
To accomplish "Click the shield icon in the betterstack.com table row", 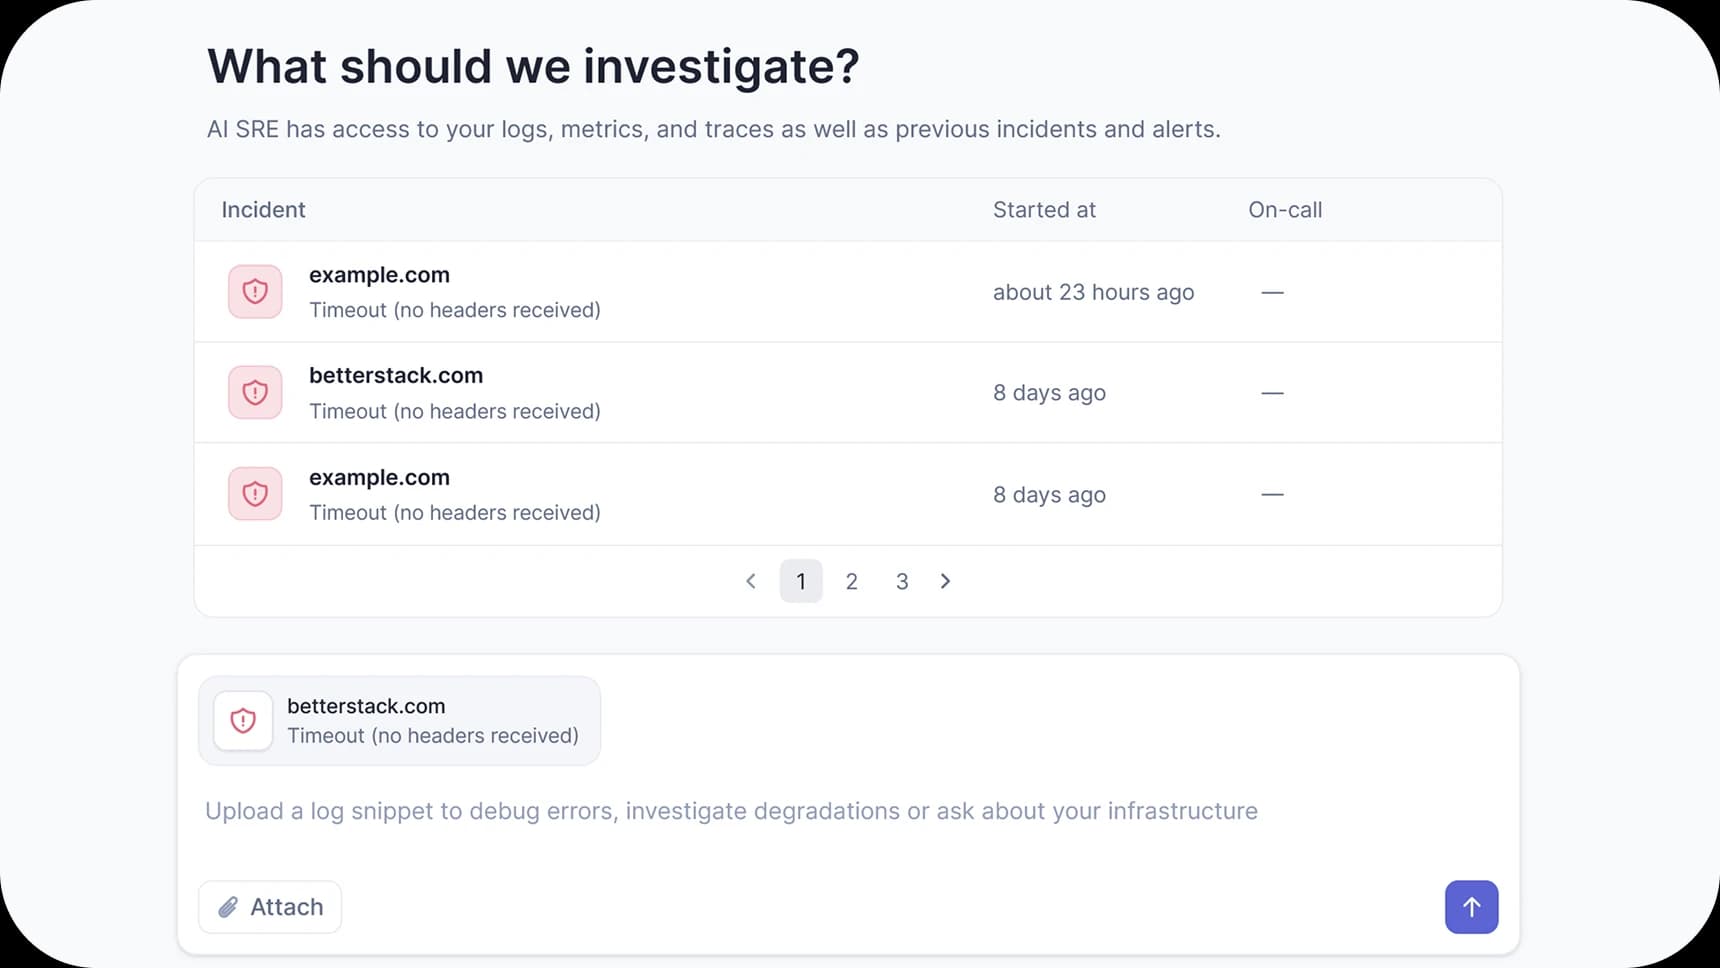I will 255,392.
